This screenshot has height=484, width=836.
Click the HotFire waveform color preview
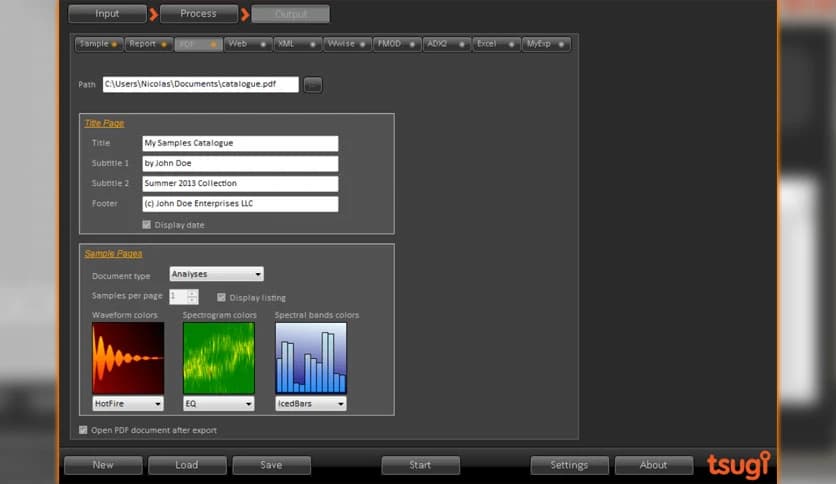(x=128, y=358)
